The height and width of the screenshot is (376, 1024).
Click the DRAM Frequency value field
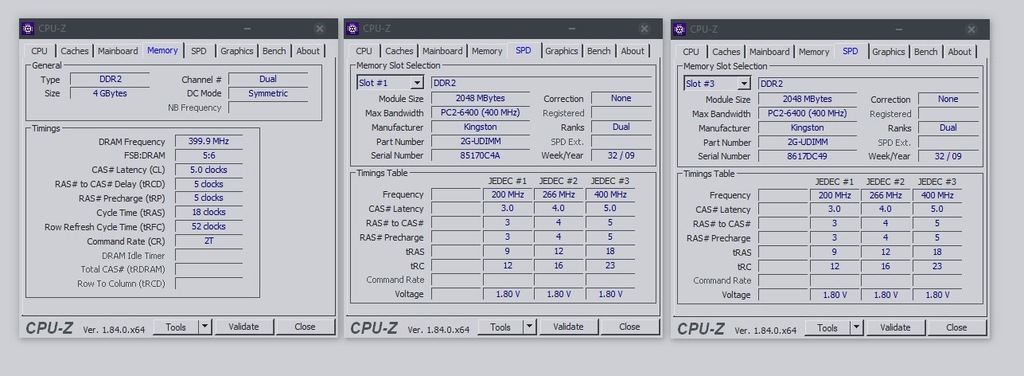pyautogui.click(x=208, y=141)
